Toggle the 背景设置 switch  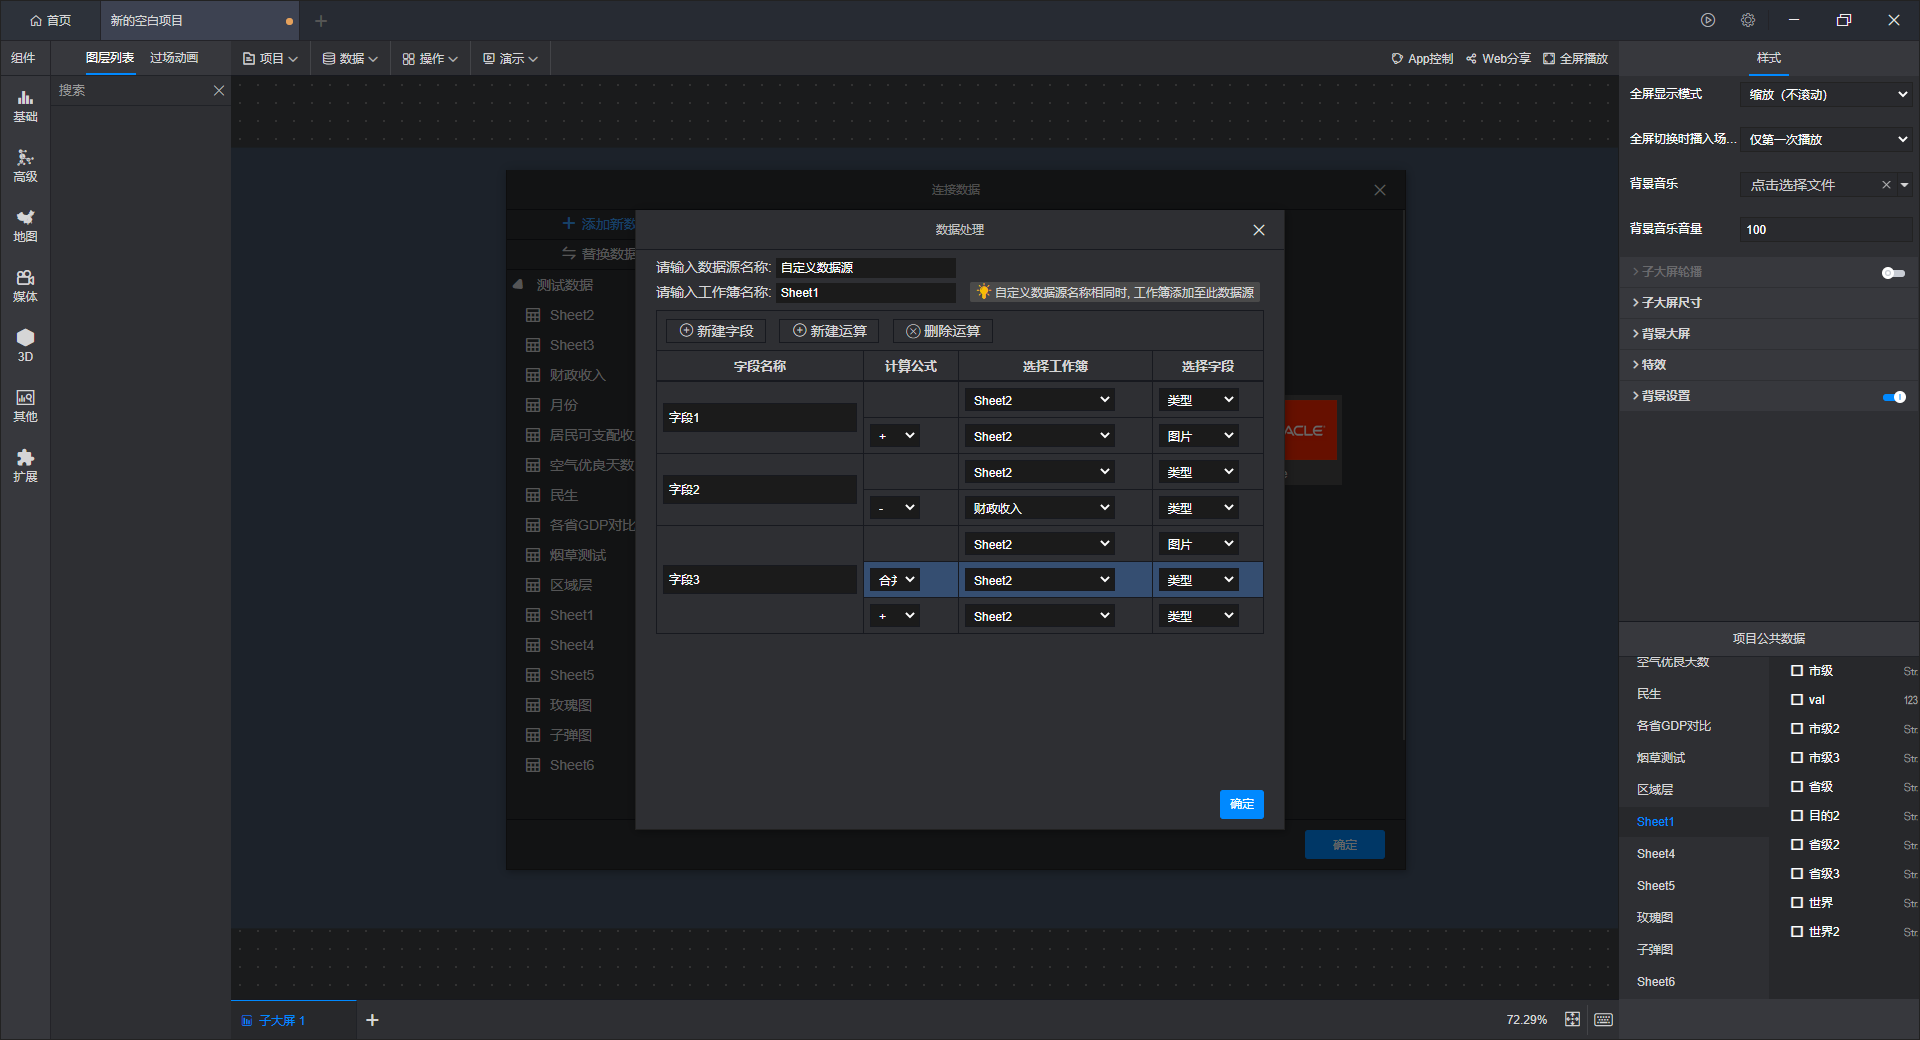coord(1893,397)
